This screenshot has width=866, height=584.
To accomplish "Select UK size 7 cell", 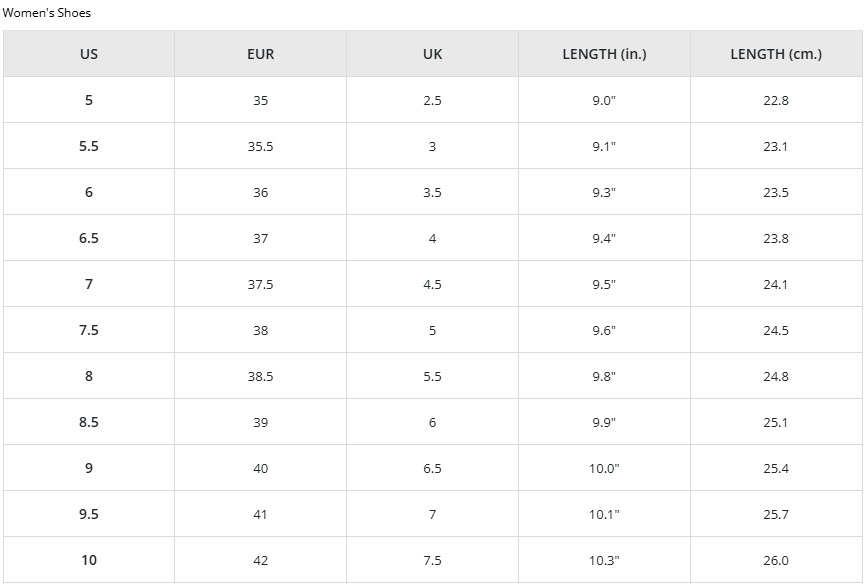I will [432, 514].
